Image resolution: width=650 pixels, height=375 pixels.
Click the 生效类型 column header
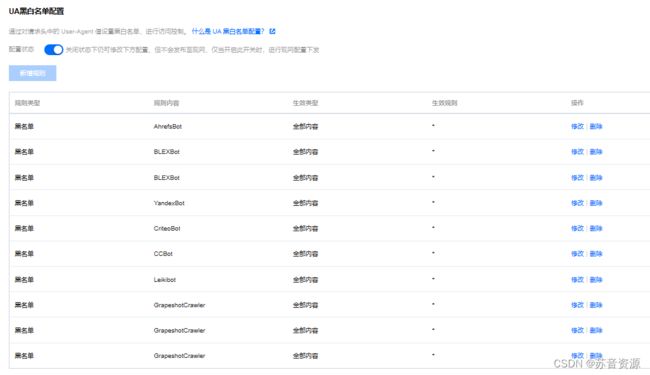click(305, 103)
